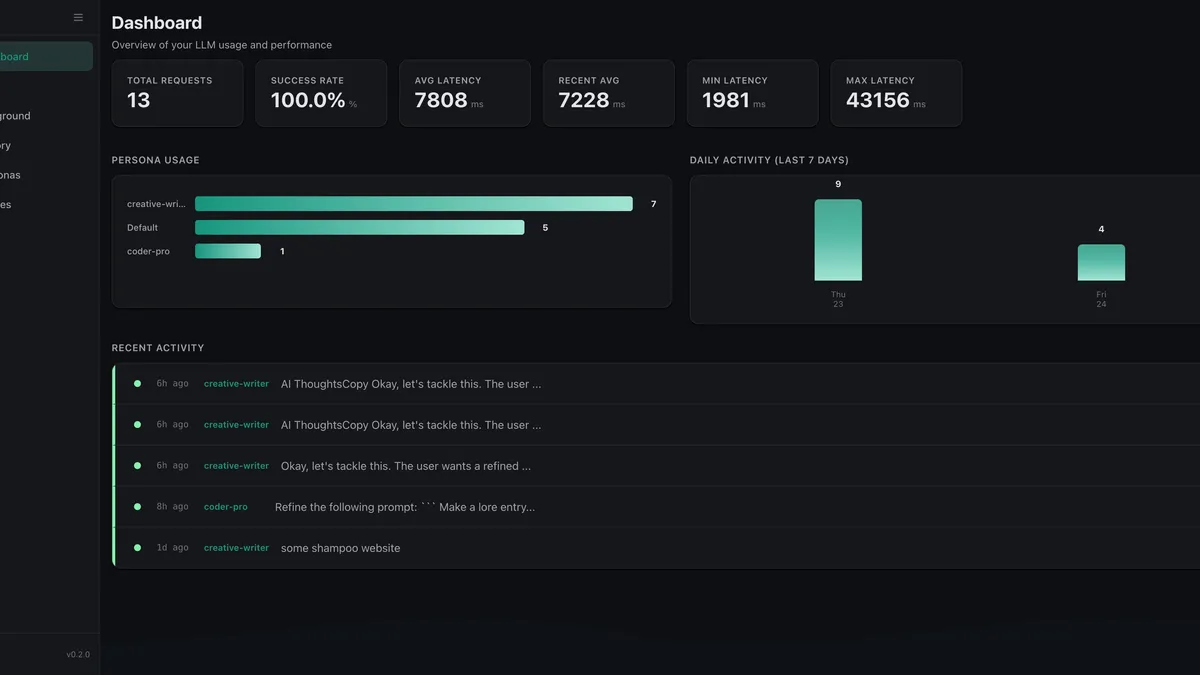The image size is (1200, 675).
Task: Open the Personas sidebar item
Action: (45, 175)
